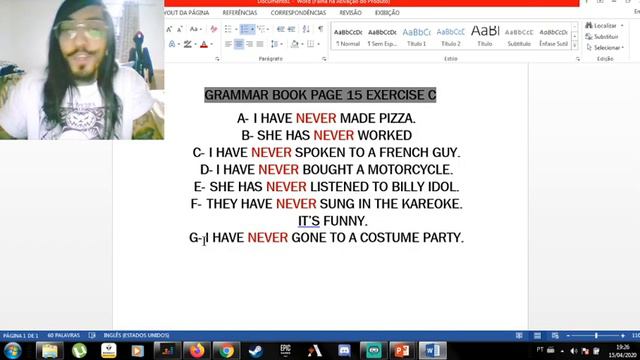
Task: Toggle align text left
Action: [228, 44]
